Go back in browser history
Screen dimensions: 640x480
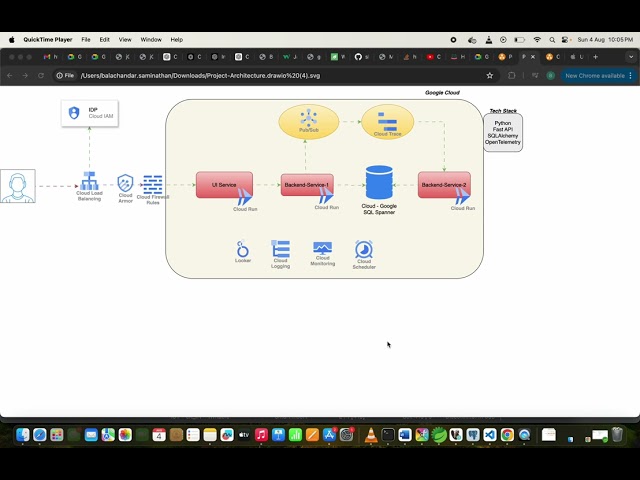point(10,76)
